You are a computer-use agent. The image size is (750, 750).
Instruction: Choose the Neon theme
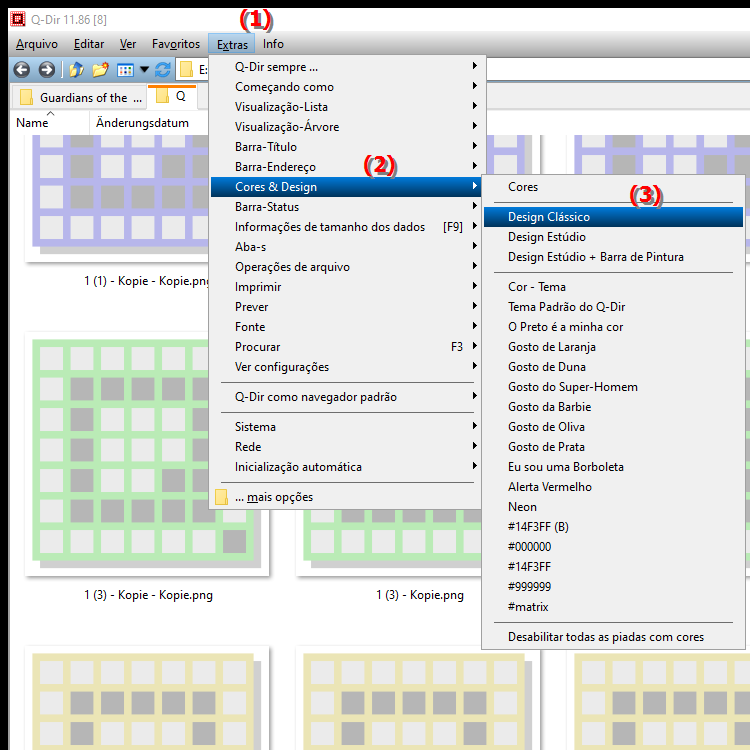click(614, 507)
